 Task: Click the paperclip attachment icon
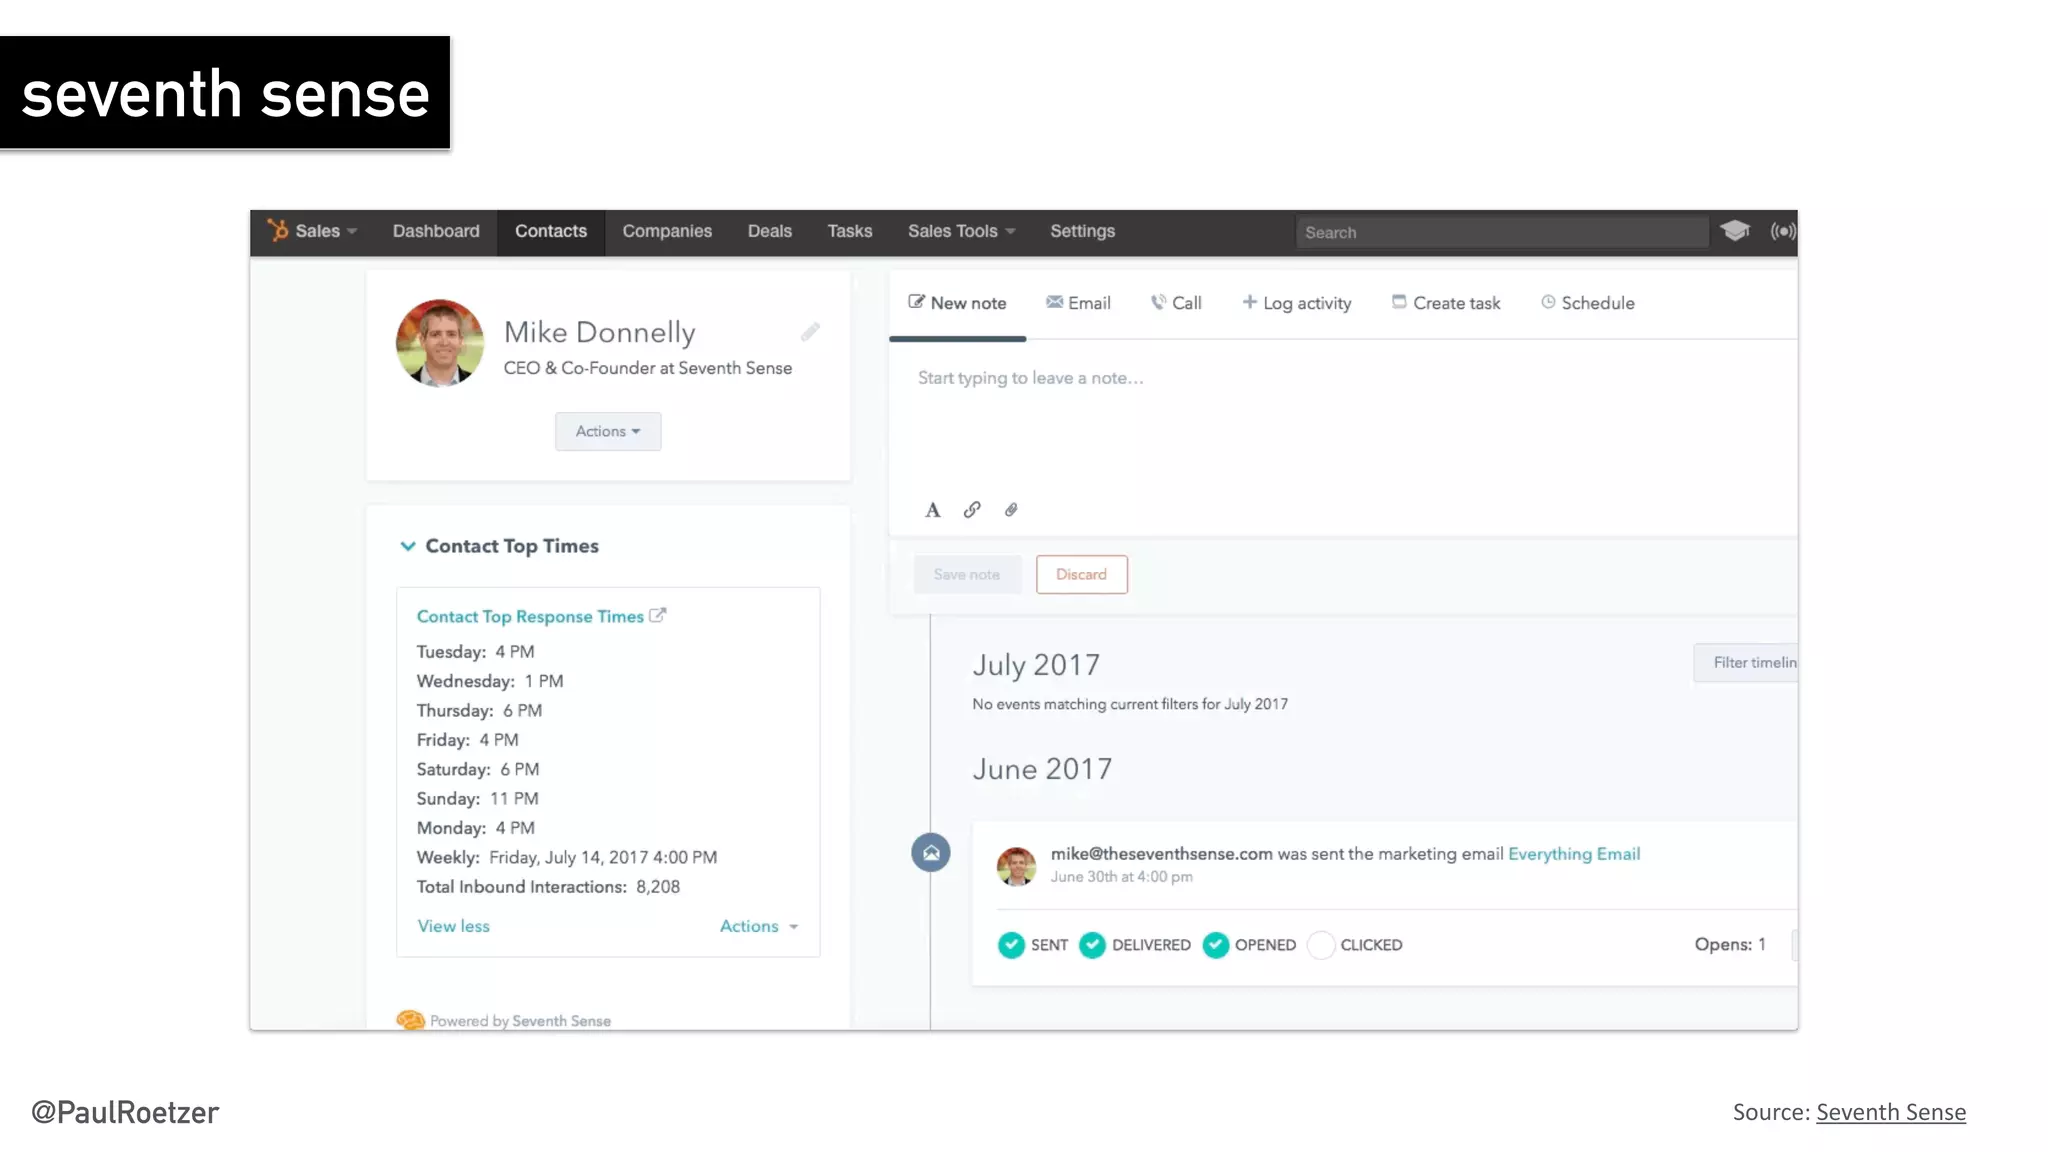pyautogui.click(x=1011, y=510)
